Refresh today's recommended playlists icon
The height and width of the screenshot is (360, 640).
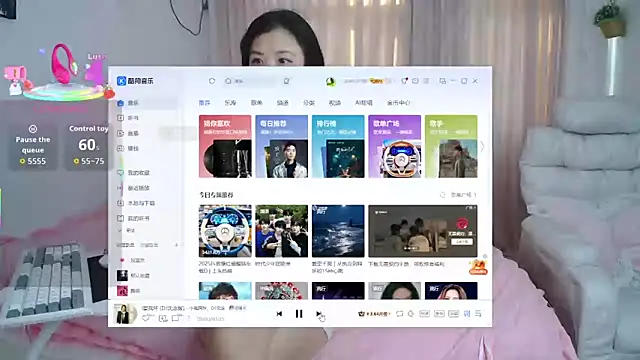point(442,195)
